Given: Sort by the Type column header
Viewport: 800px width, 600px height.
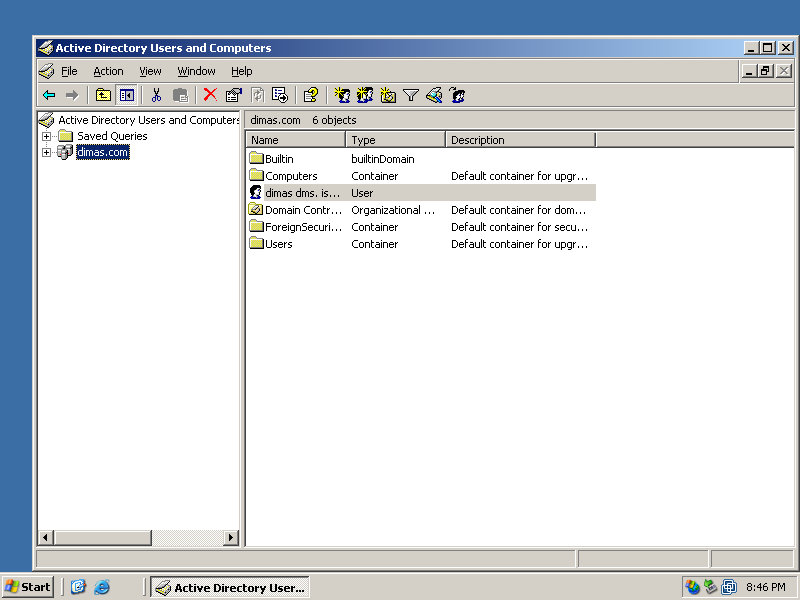Looking at the screenshot, I should coord(395,140).
